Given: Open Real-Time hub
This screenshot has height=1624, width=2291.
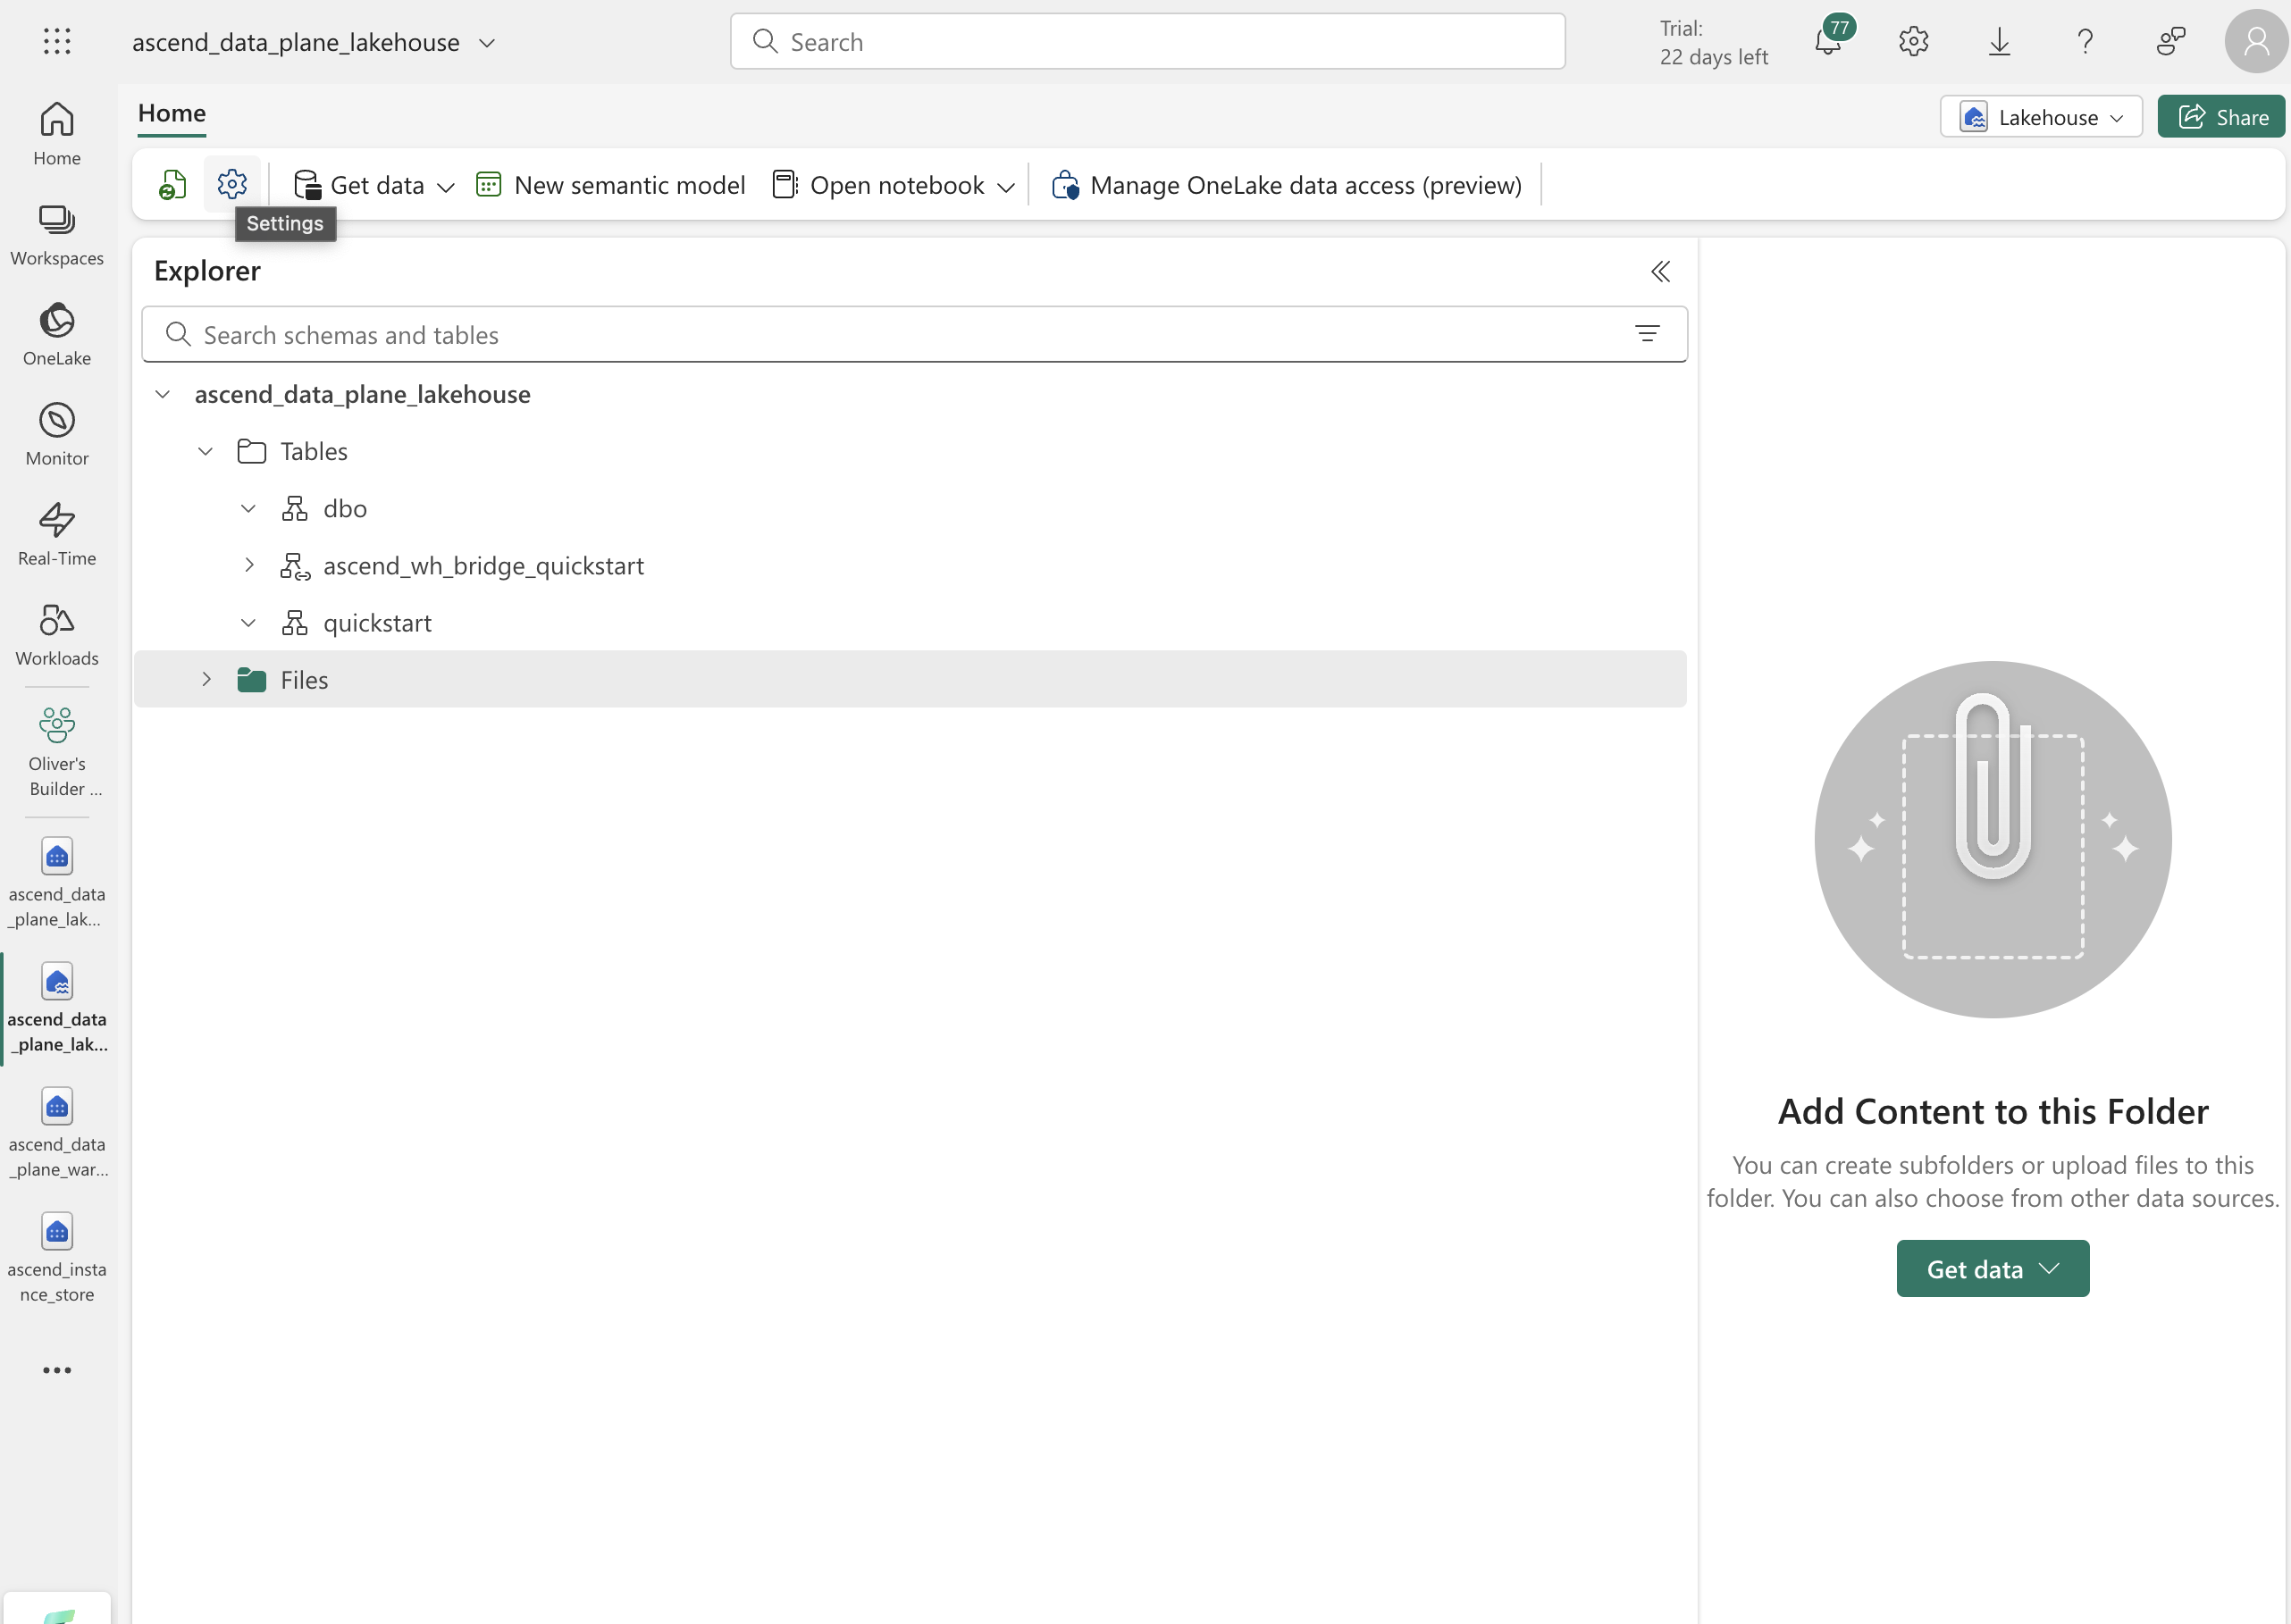Looking at the screenshot, I should click(x=57, y=534).
